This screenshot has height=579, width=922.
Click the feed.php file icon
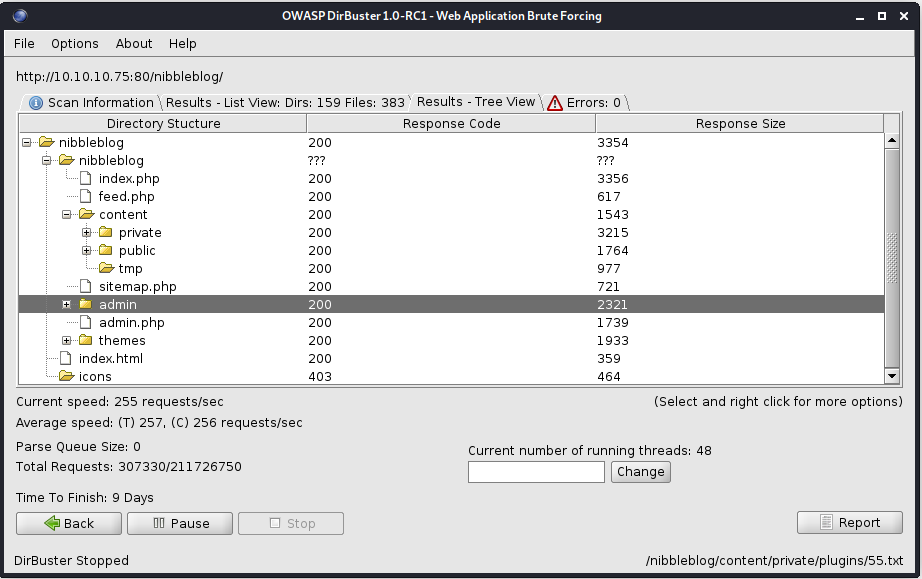[86, 197]
